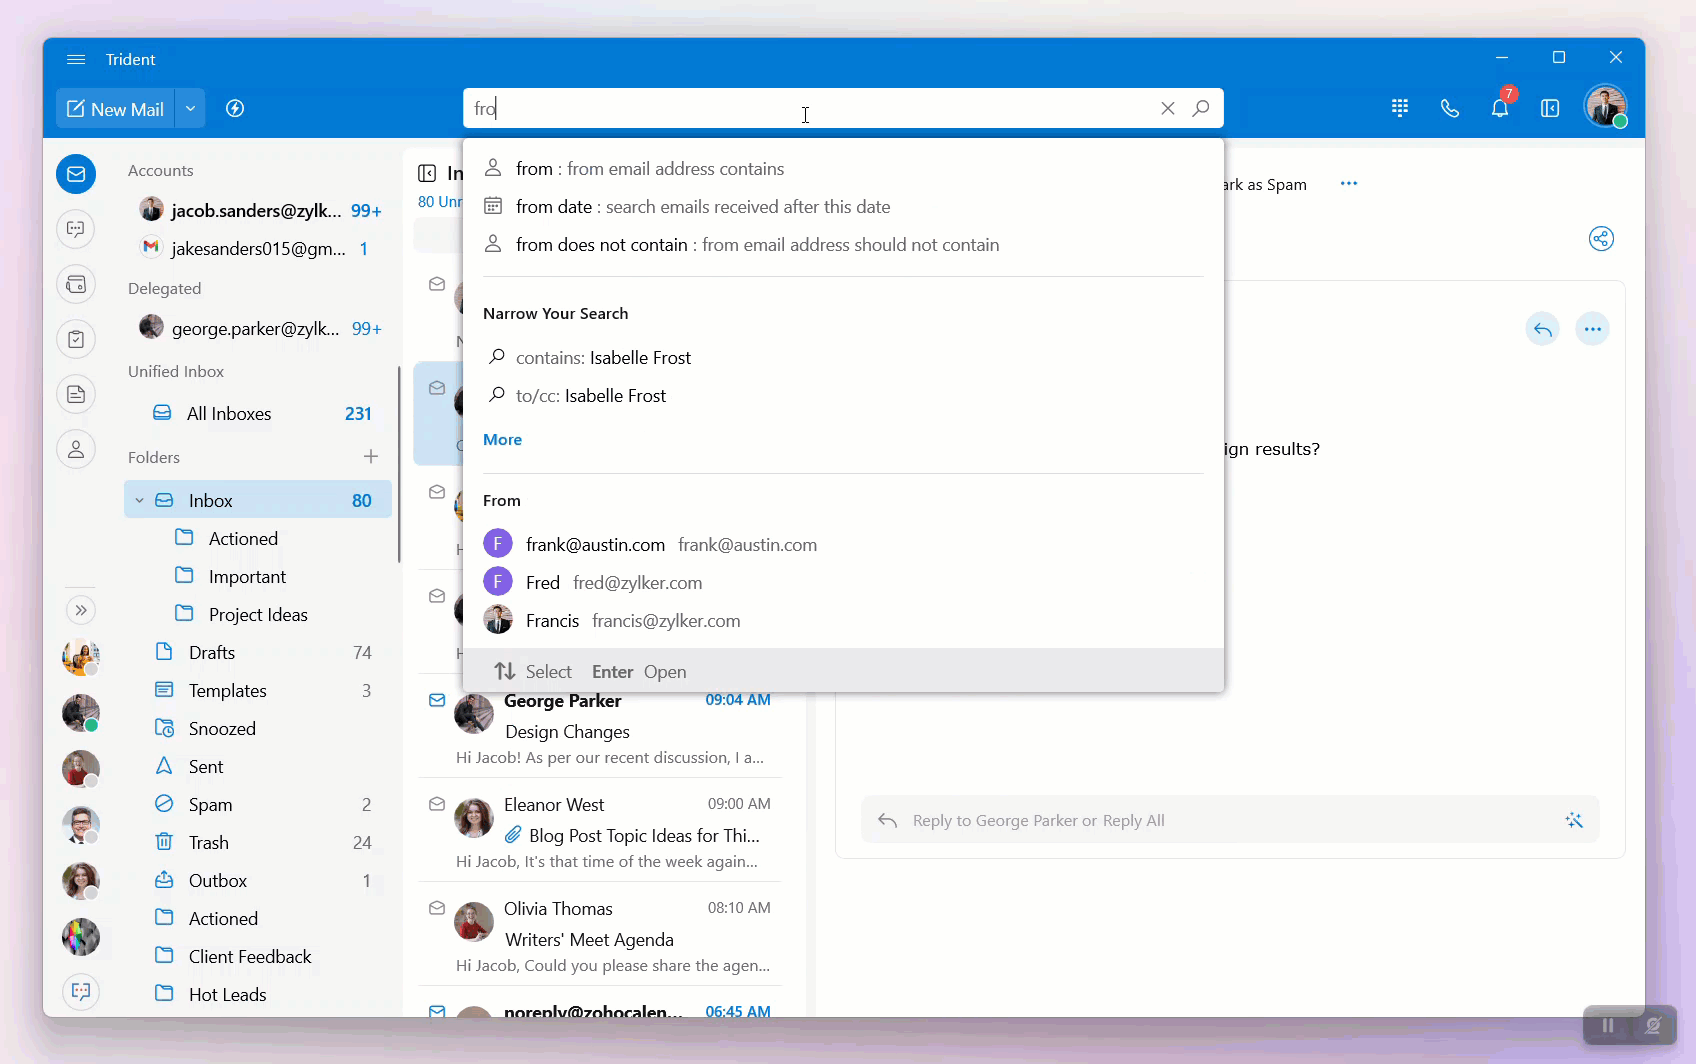Viewport: 1696px width, 1064px height.
Task: Toggle the side panel layout icon
Action: [x=1550, y=108]
